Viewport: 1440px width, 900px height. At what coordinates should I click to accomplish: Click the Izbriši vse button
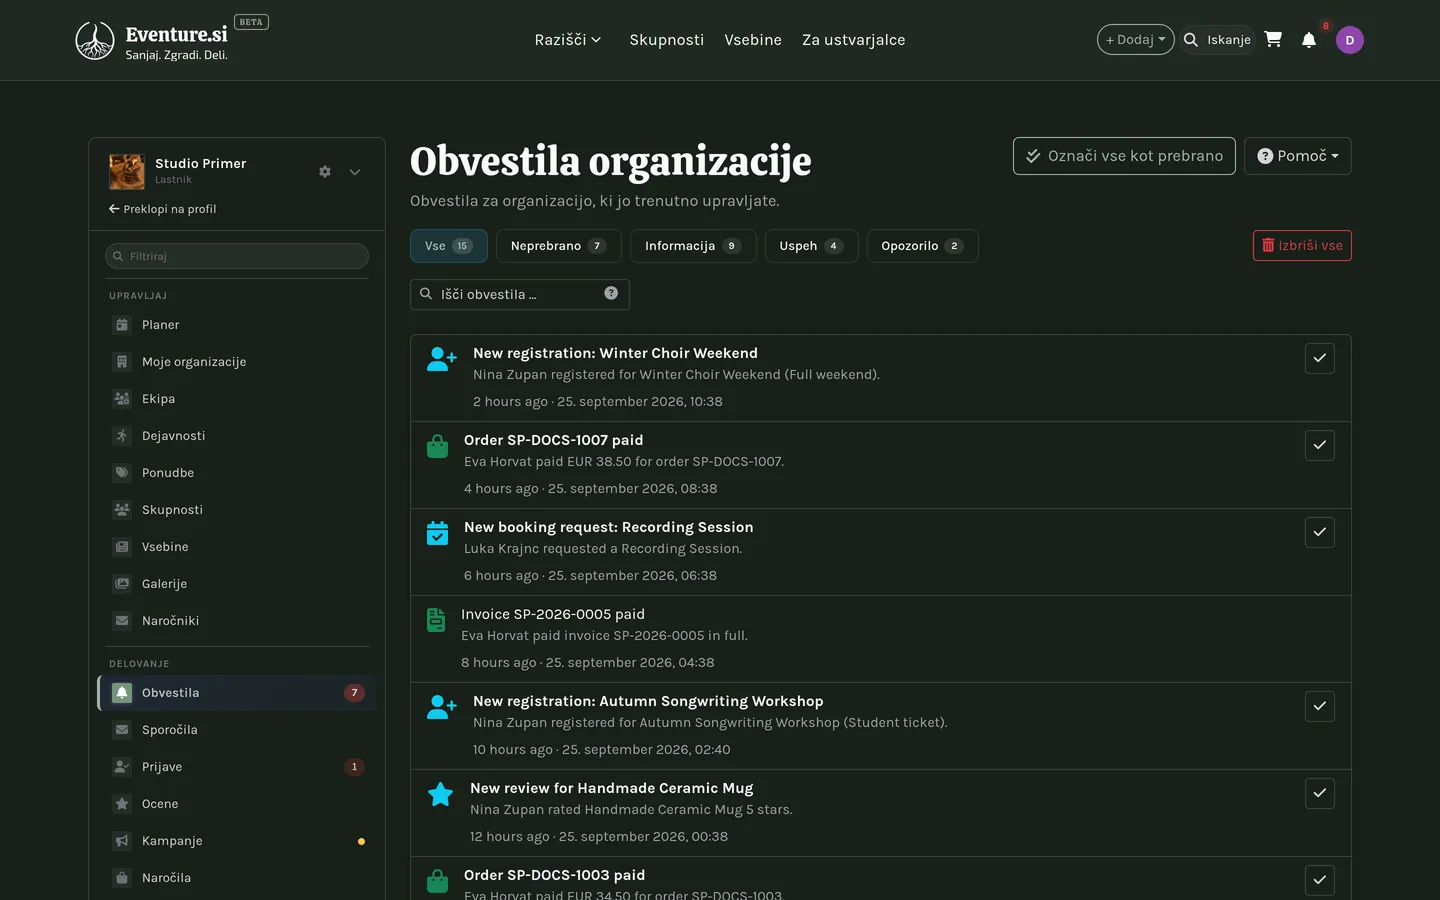tap(1302, 246)
